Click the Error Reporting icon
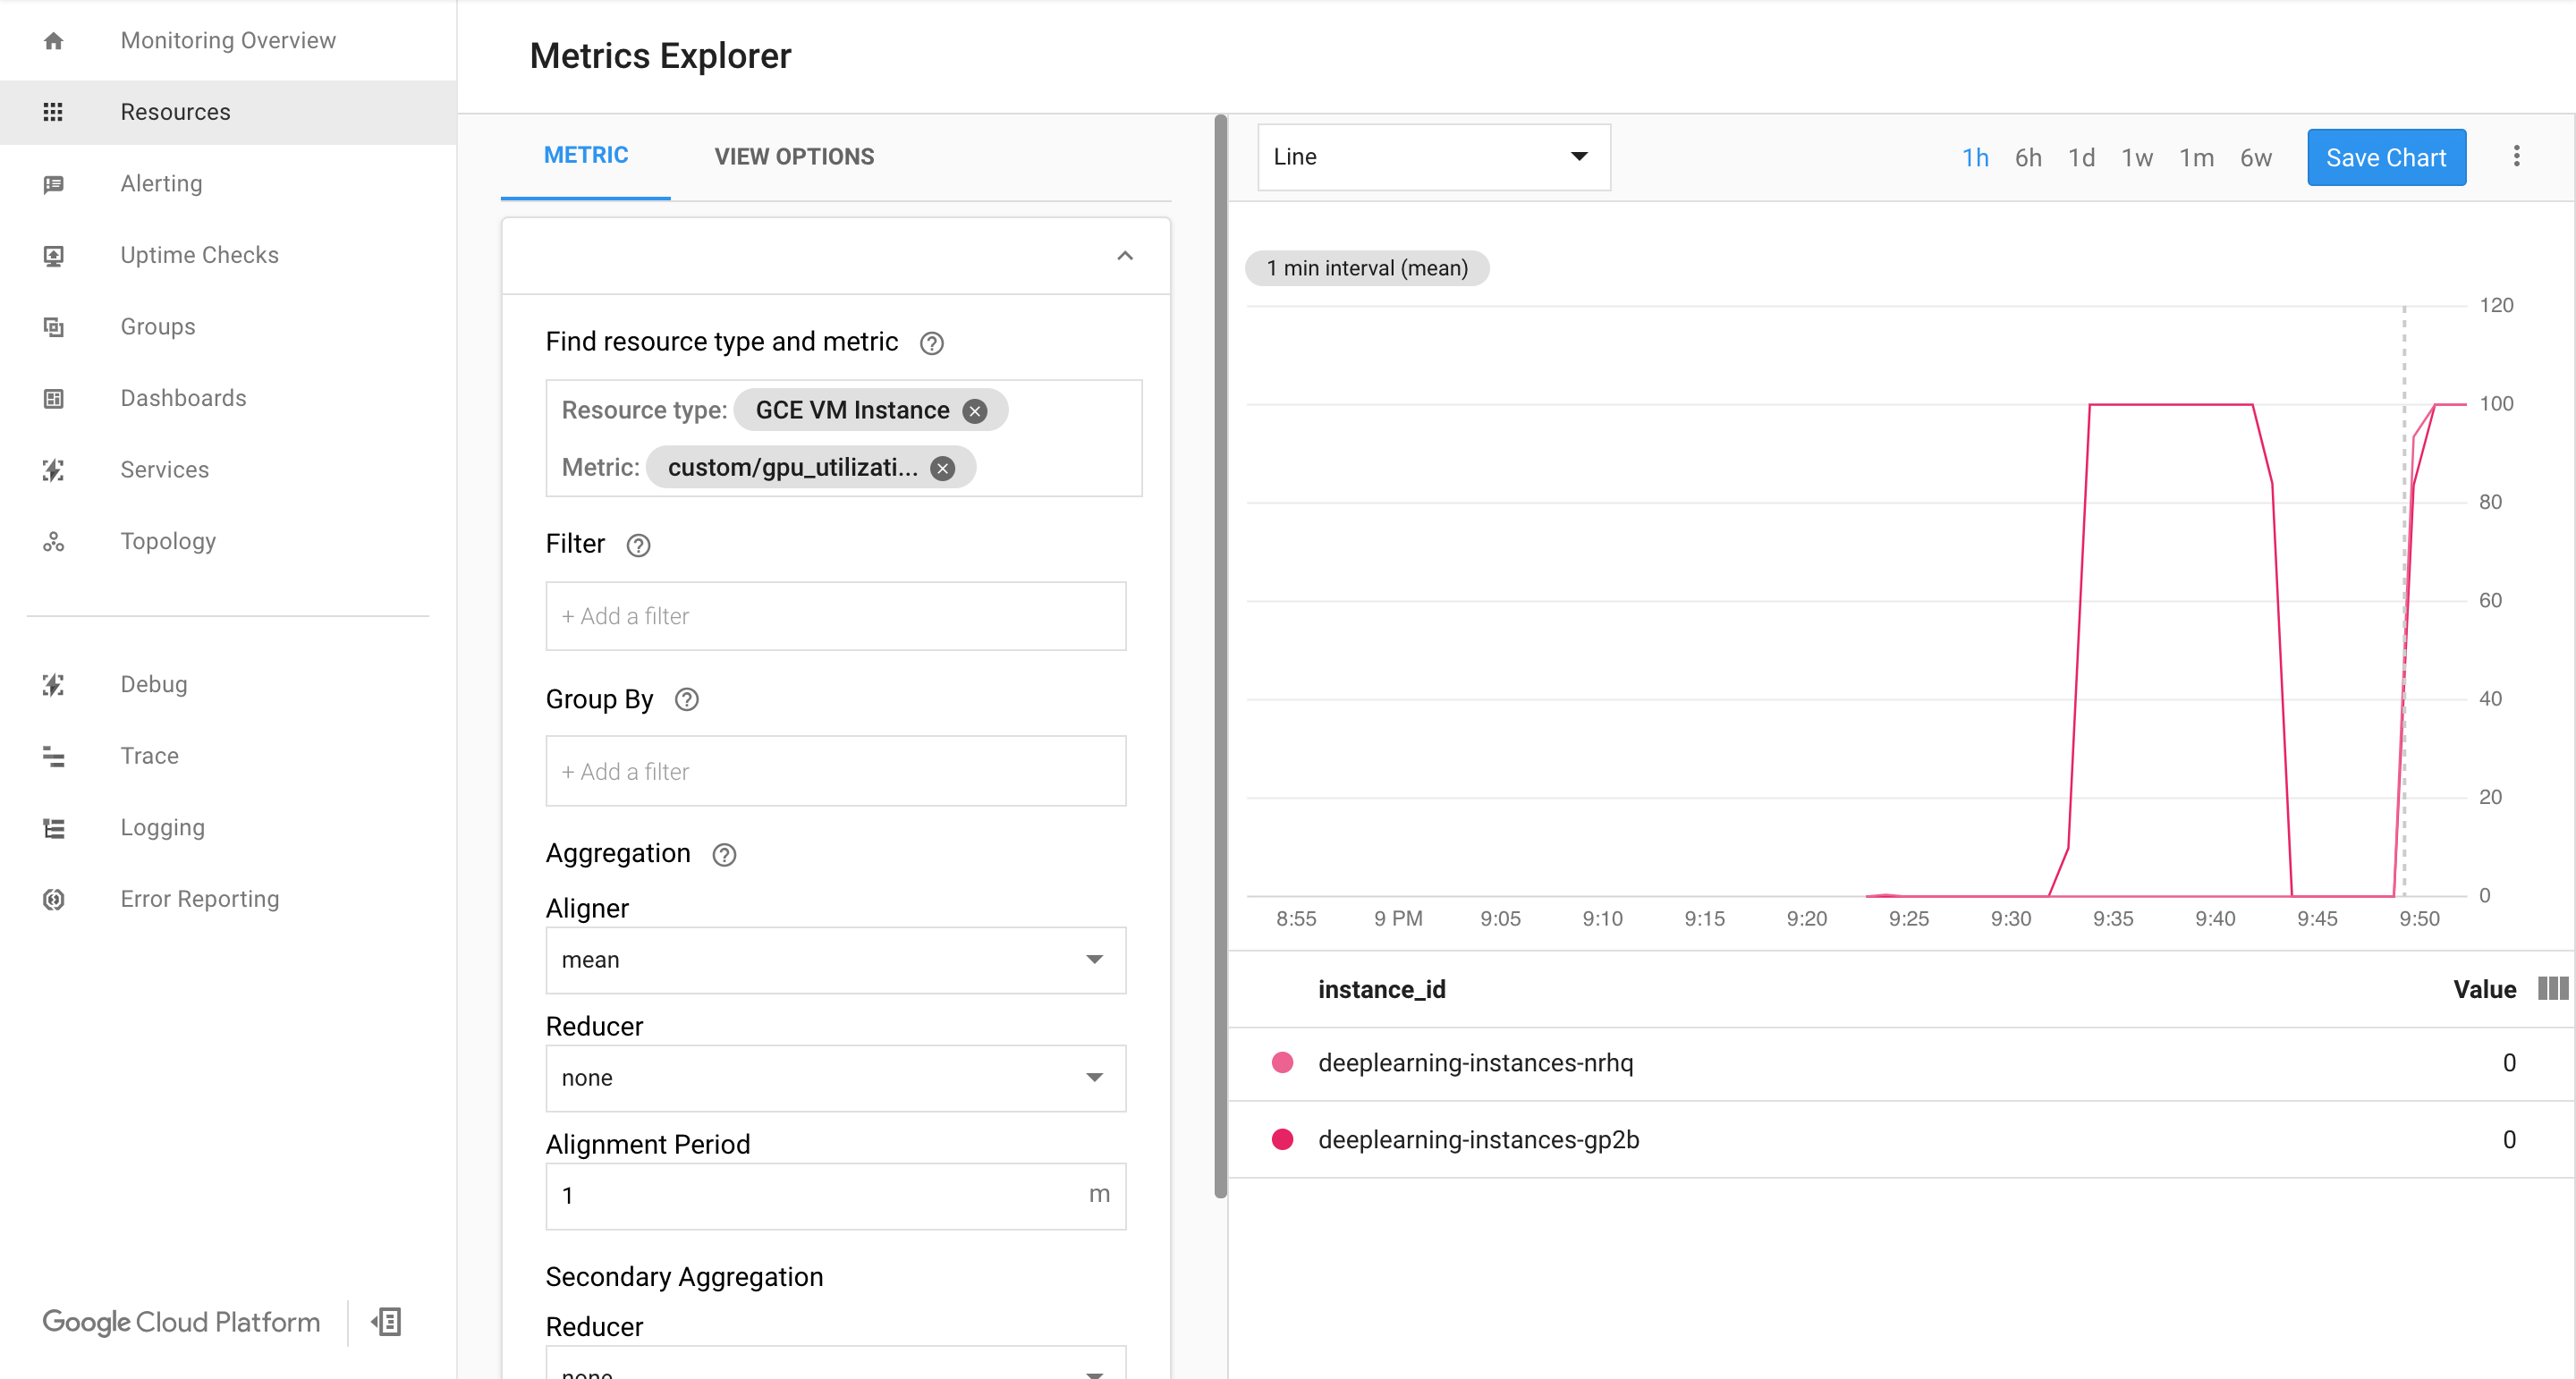The width and height of the screenshot is (2576, 1379). 49,899
